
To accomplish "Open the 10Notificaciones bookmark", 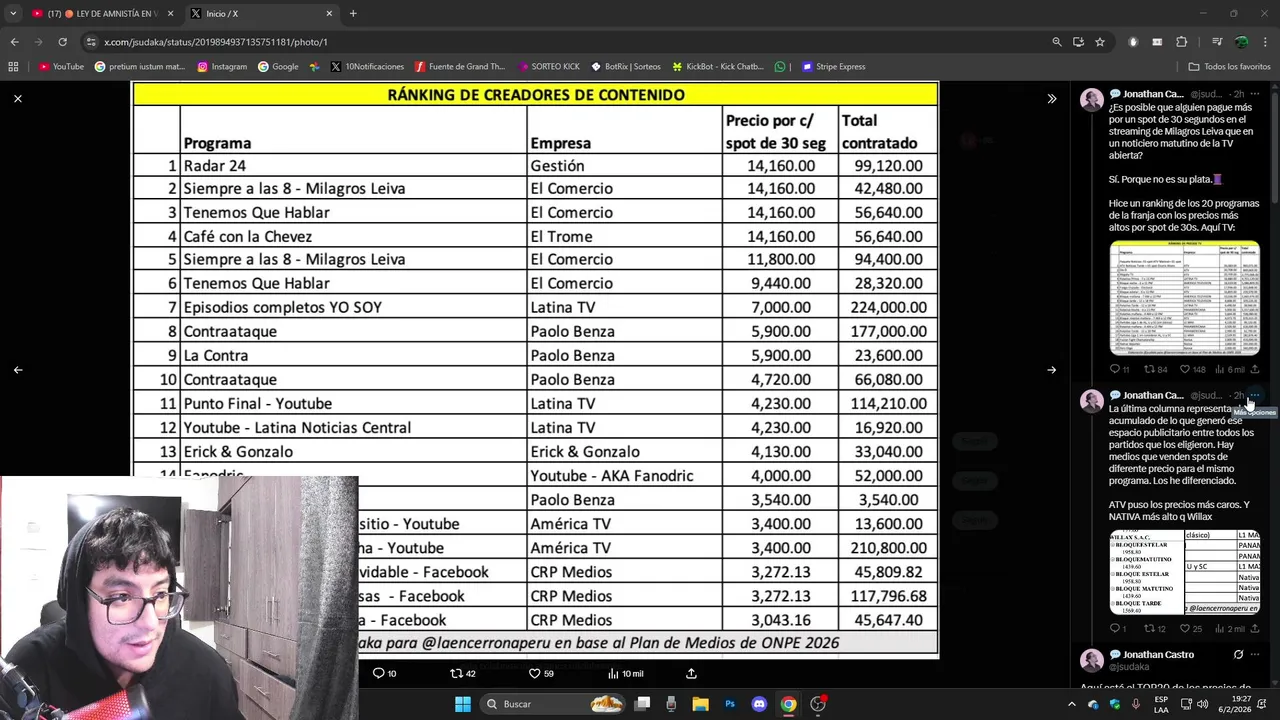I will (367, 67).
